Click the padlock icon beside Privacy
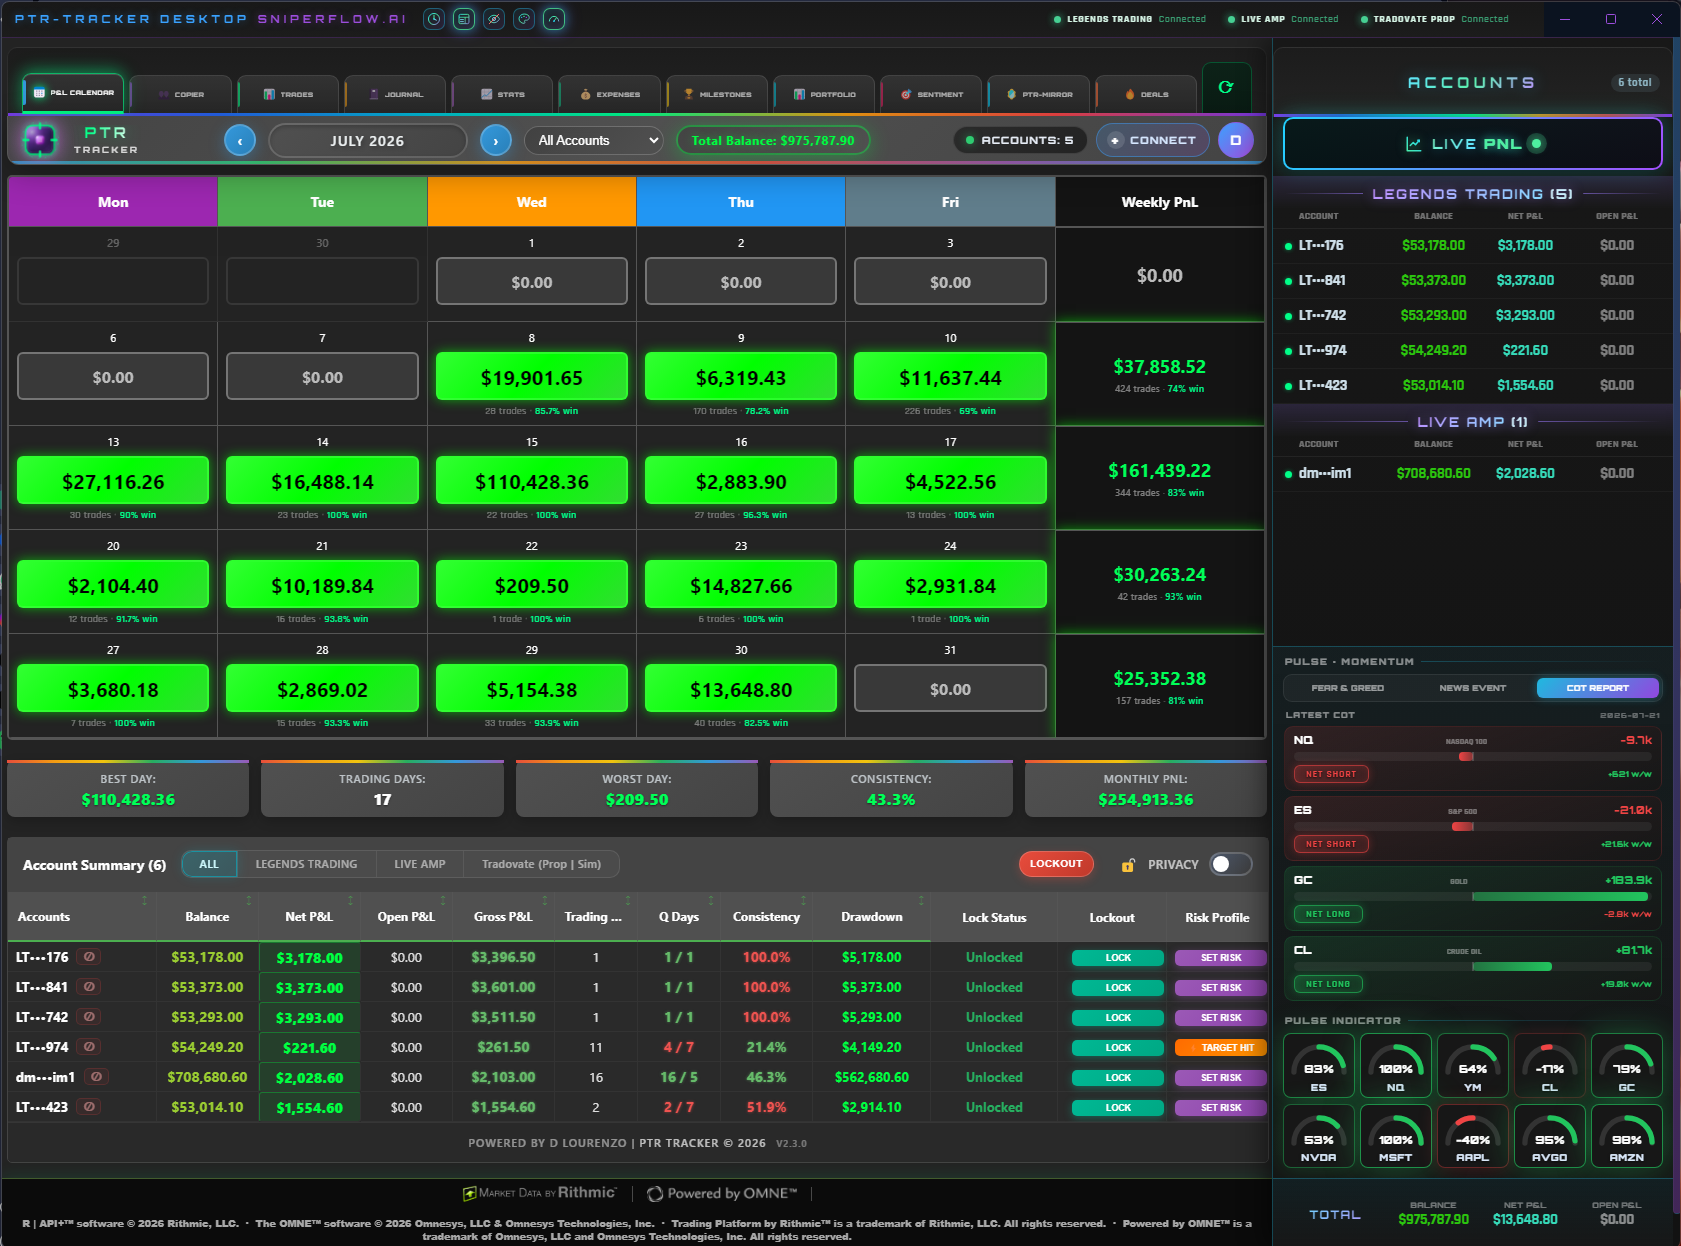The image size is (1681, 1246). coord(1128,865)
